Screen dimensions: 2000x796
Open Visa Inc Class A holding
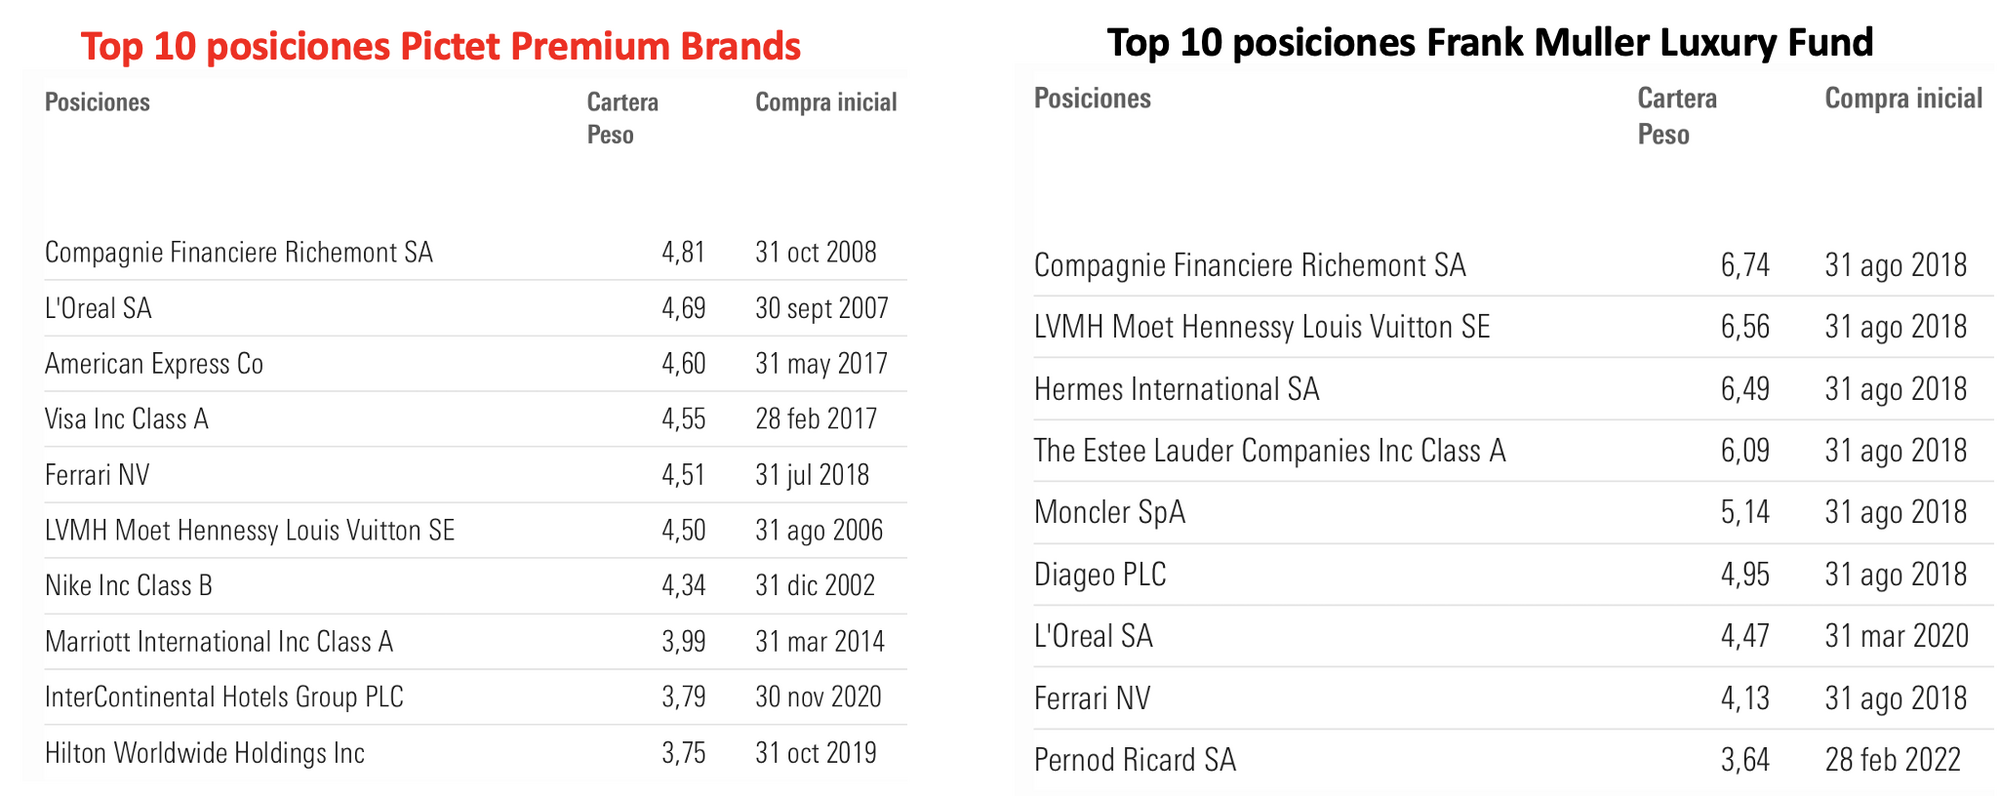(127, 419)
